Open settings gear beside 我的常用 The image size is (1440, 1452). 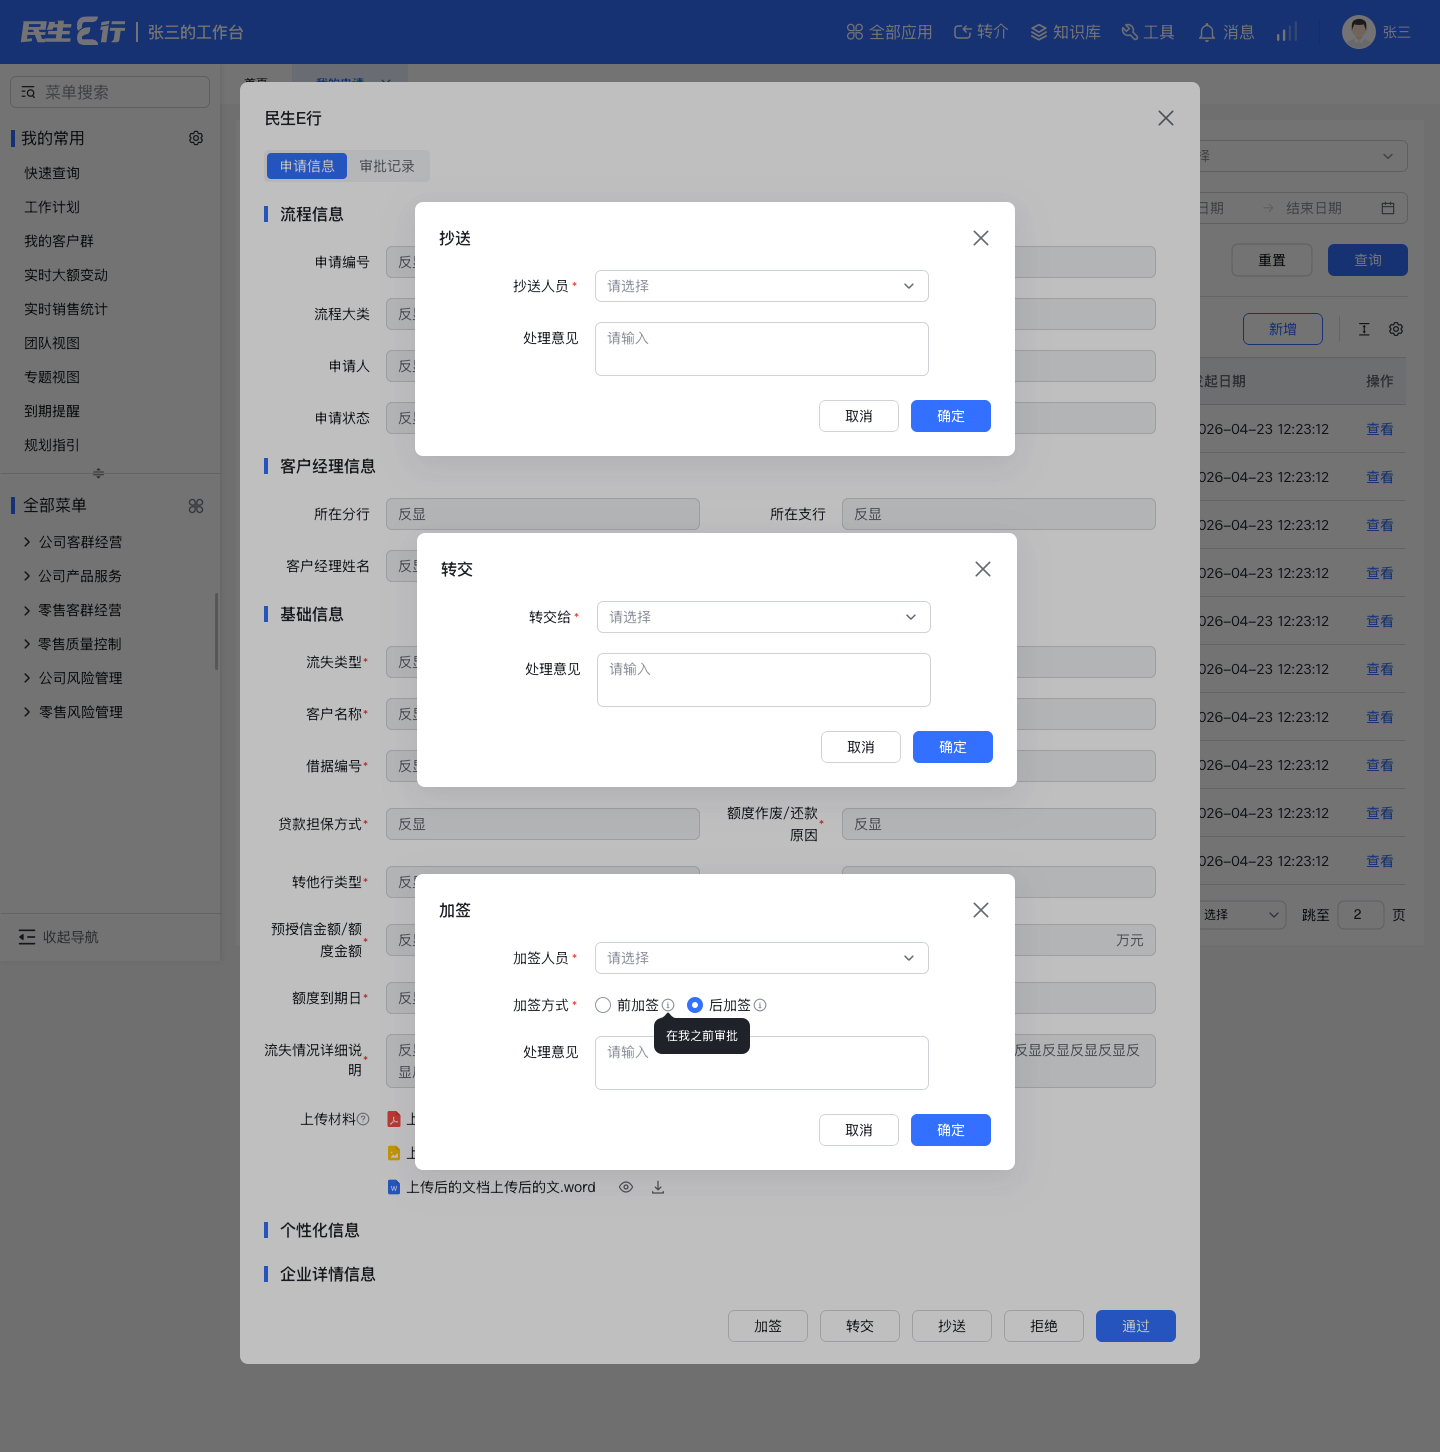(x=196, y=138)
